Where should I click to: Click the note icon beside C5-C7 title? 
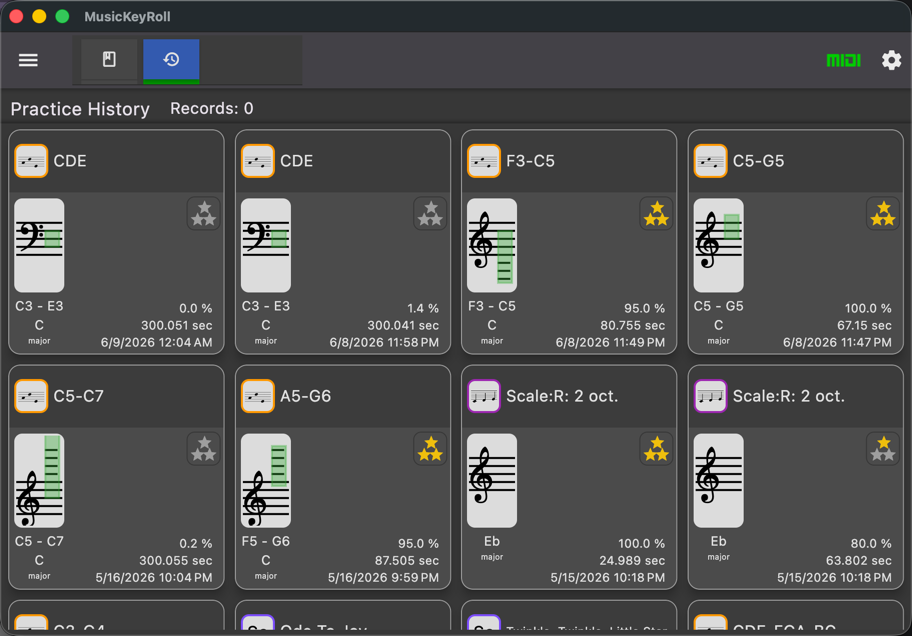pos(31,396)
